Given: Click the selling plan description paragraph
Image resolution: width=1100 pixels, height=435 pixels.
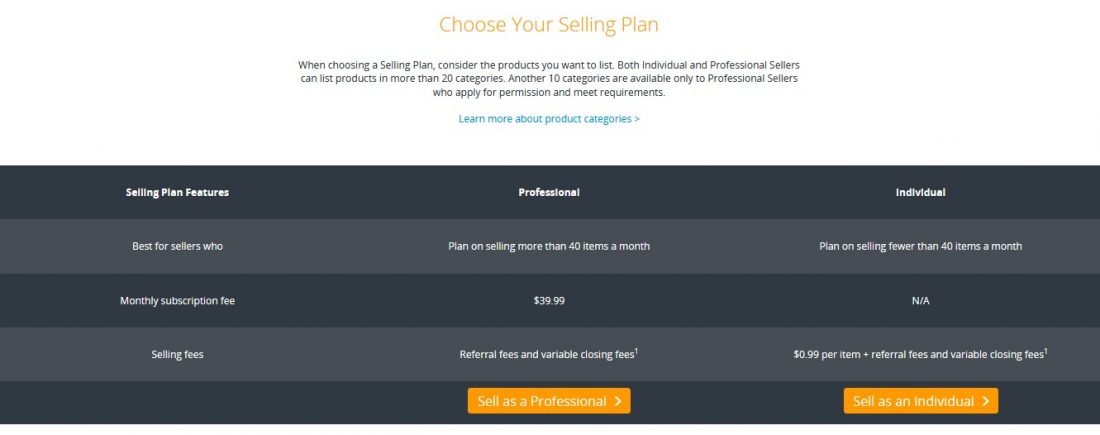Looking at the screenshot, I should tap(549, 79).
